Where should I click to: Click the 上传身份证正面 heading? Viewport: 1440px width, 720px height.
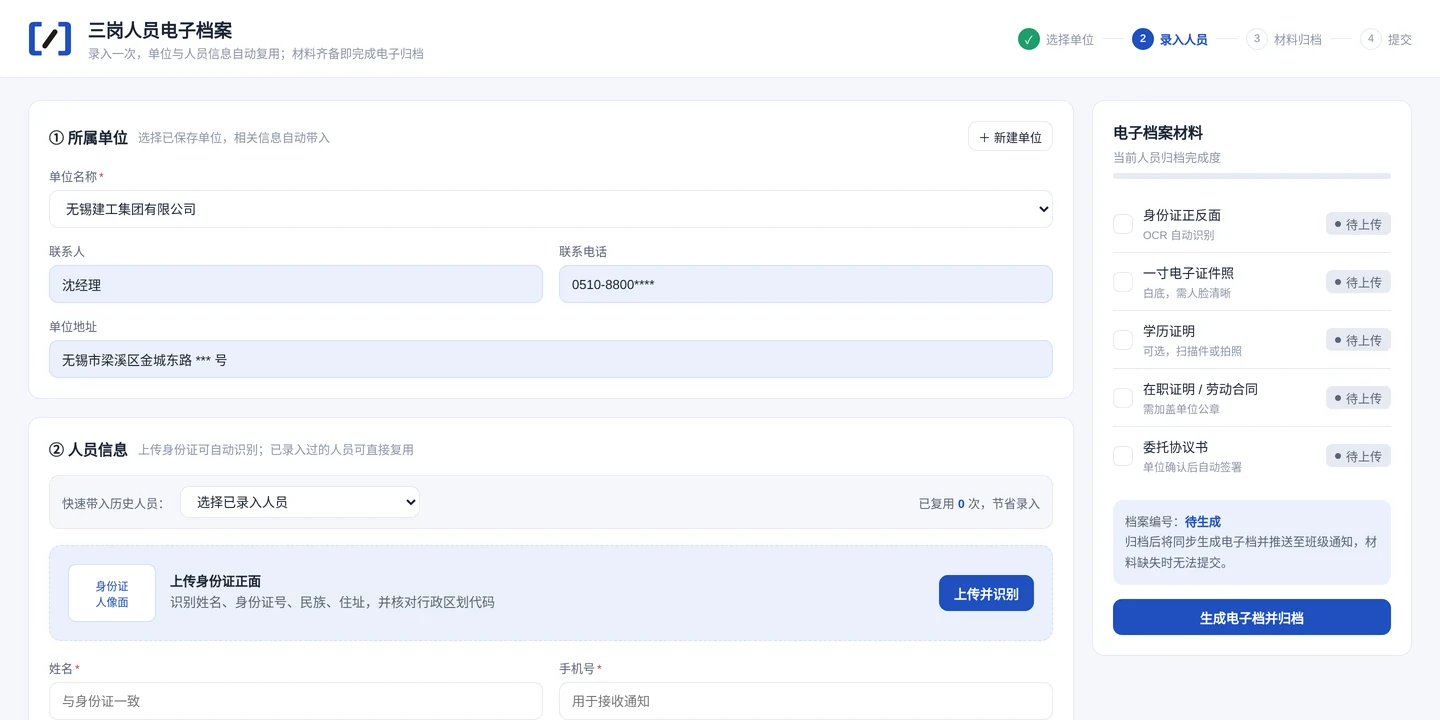[x=216, y=581]
